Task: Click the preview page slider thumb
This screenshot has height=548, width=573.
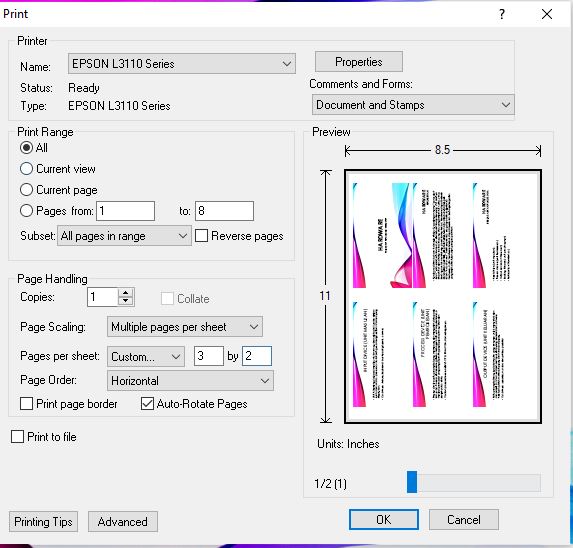Action: tap(412, 482)
